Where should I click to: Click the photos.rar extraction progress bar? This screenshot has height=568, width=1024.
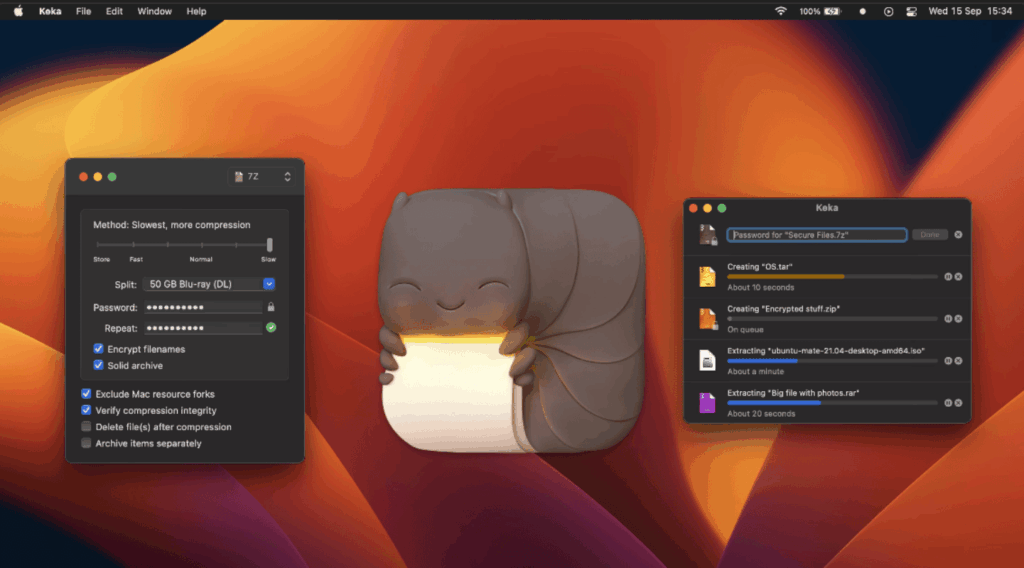tap(833, 403)
